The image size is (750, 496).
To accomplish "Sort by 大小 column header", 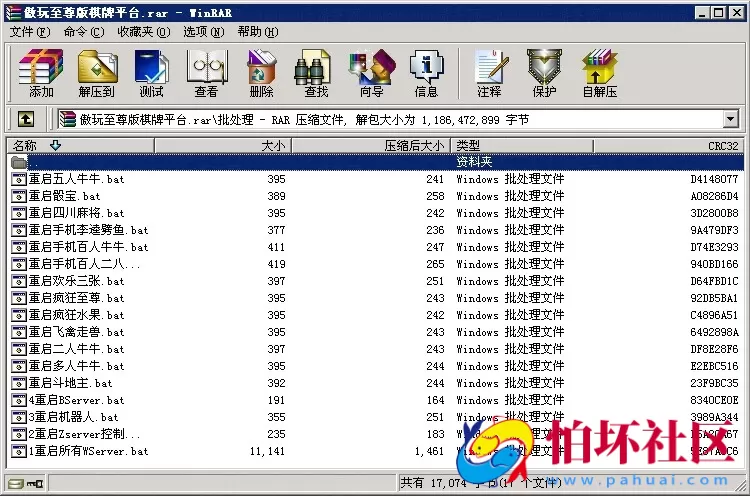I will (x=223, y=145).
